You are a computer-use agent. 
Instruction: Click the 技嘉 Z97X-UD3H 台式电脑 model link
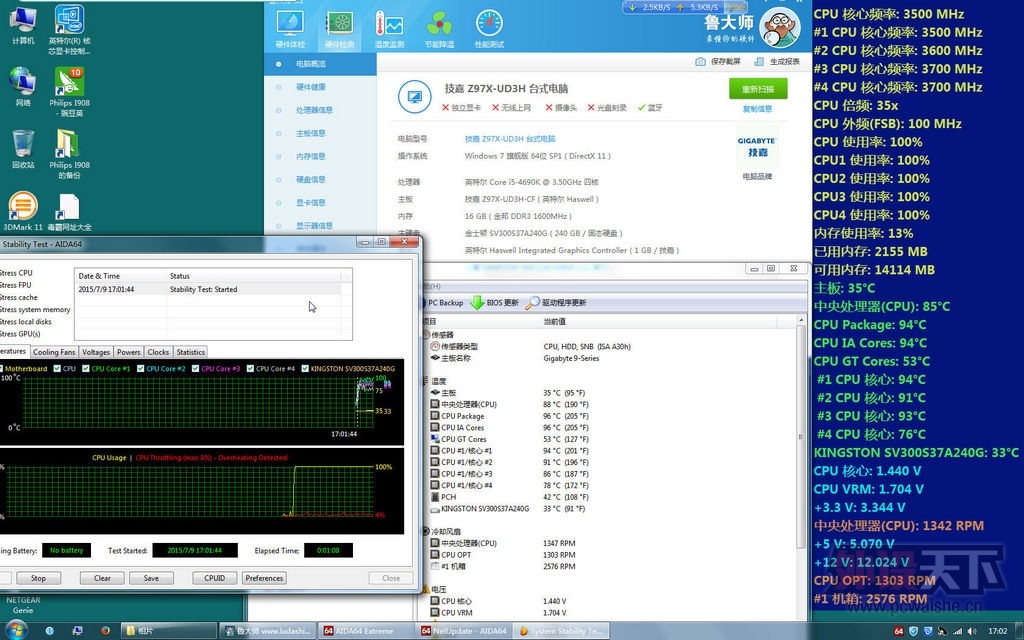[x=510, y=139]
